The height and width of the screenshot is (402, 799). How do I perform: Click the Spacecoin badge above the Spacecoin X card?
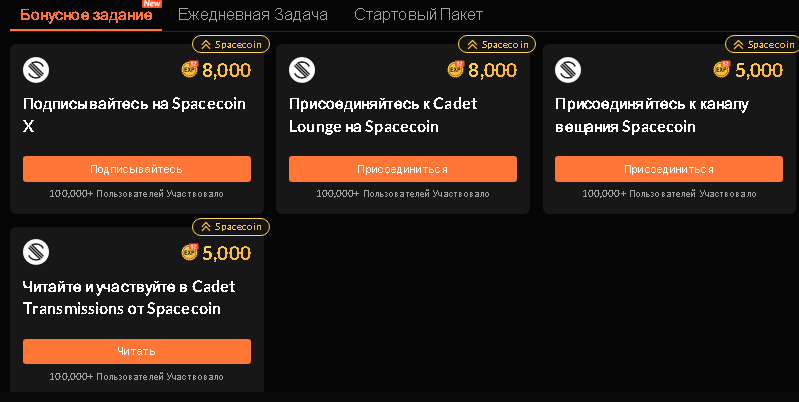pyautogui.click(x=231, y=44)
